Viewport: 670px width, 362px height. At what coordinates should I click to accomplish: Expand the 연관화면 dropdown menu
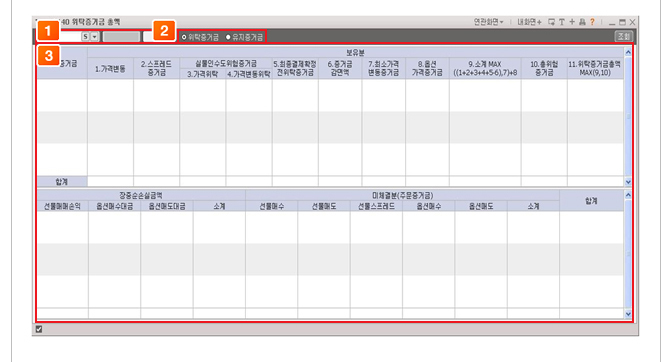pyautogui.click(x=488, y=22)
